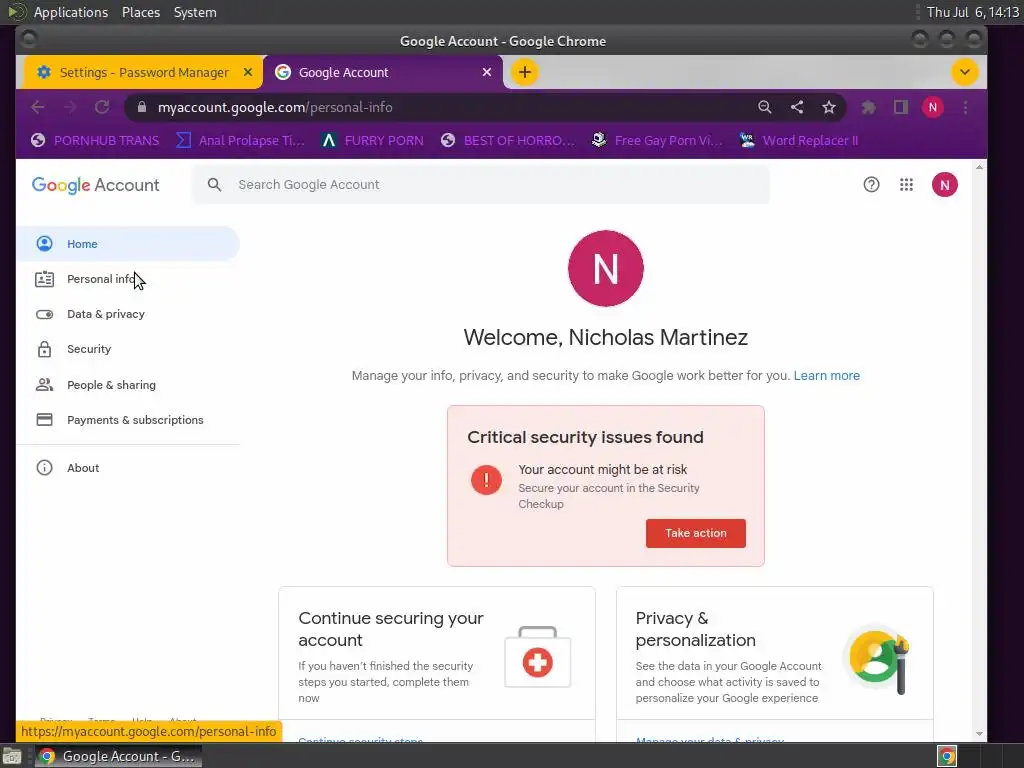Open the help question-mark icon

[x=871, y=185]
